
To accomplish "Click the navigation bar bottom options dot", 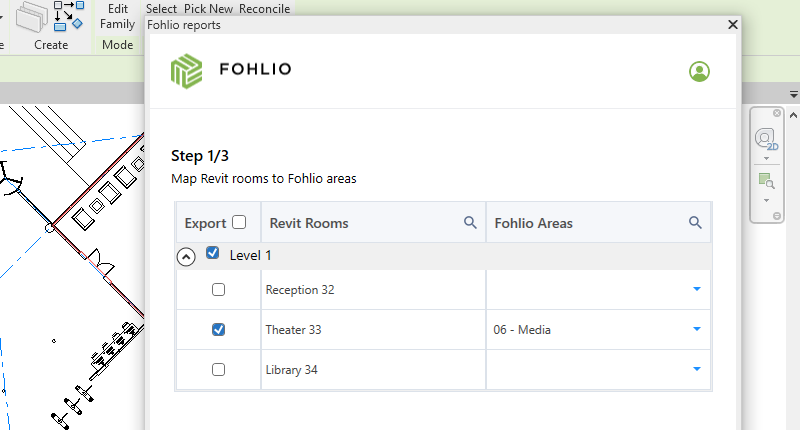I will (777, 216).
